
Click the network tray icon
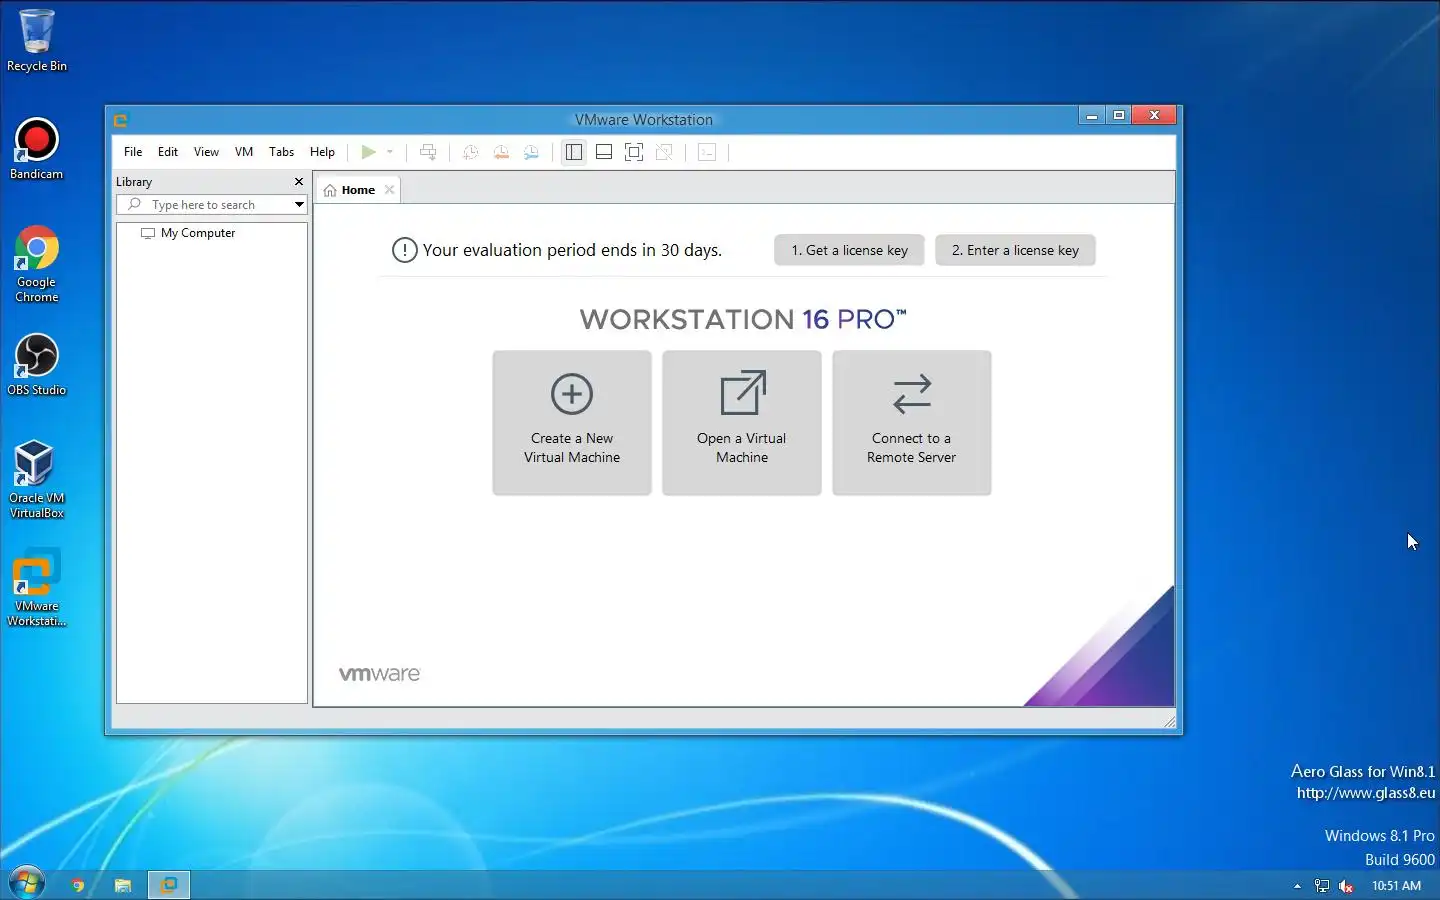pos(1322,886)
